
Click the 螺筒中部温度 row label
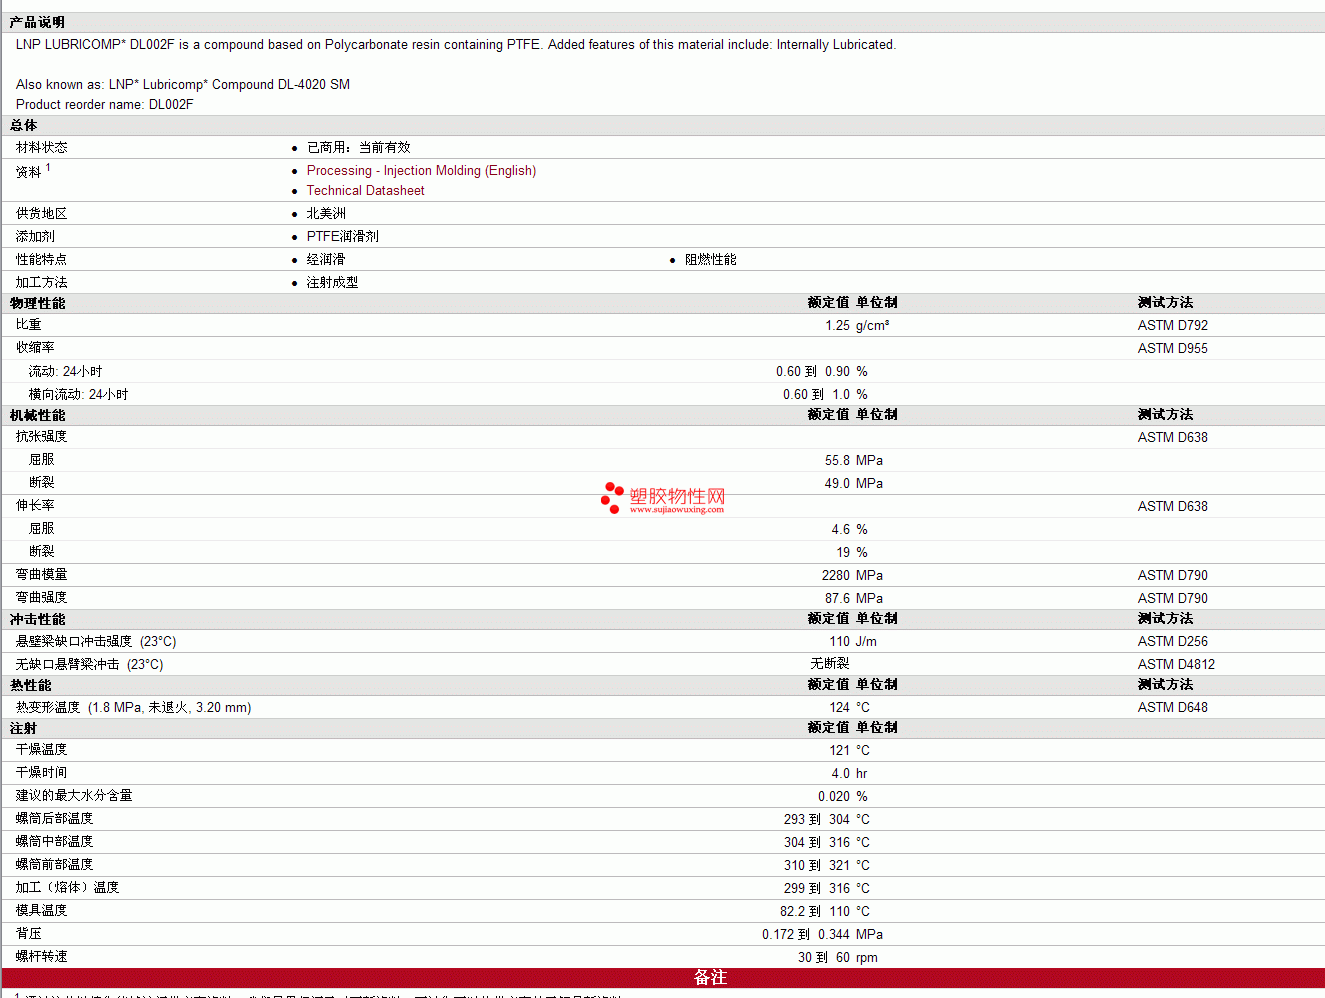54,842
